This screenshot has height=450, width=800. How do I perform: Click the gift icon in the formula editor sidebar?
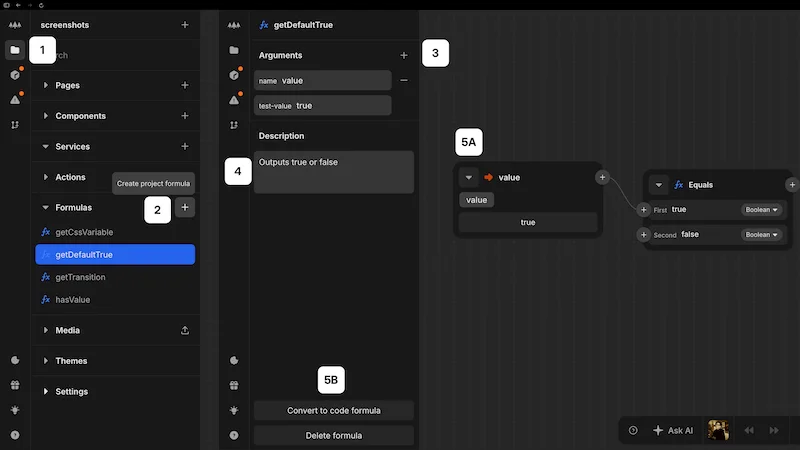click(234, 385)
